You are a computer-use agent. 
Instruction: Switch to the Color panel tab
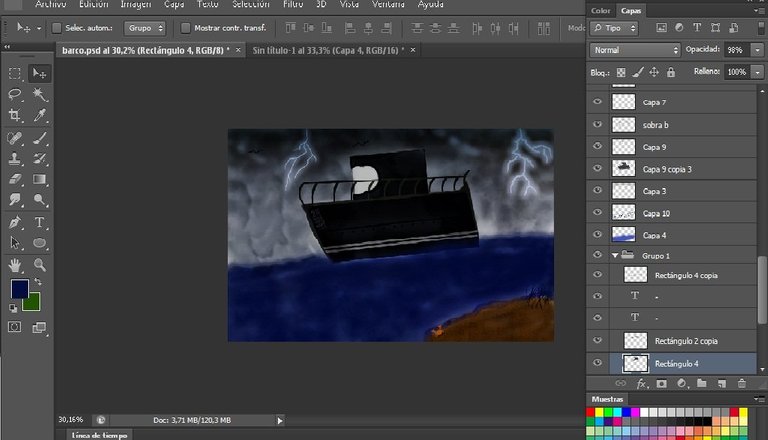click(x=600, y=10)
